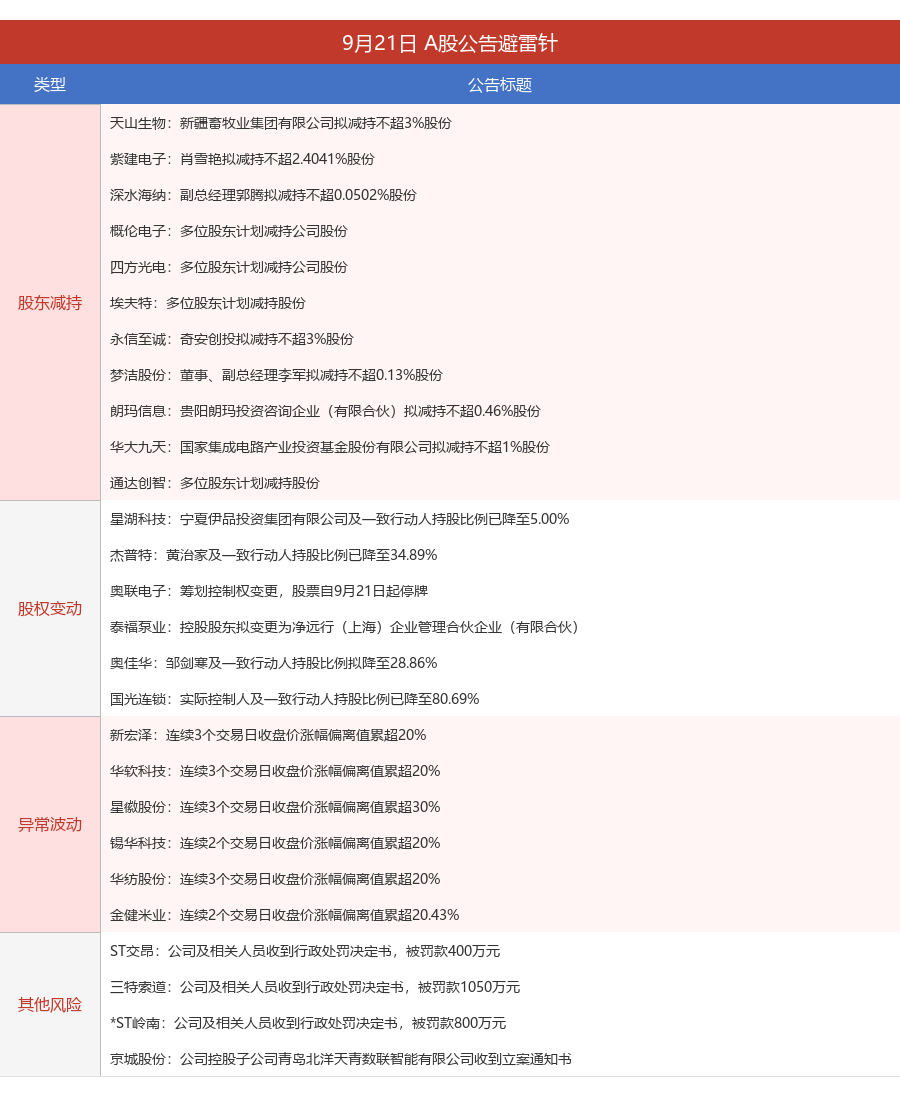Select the 股权变动 category cell
This screenshot has width=900, height=1096.
pos(50,609)
